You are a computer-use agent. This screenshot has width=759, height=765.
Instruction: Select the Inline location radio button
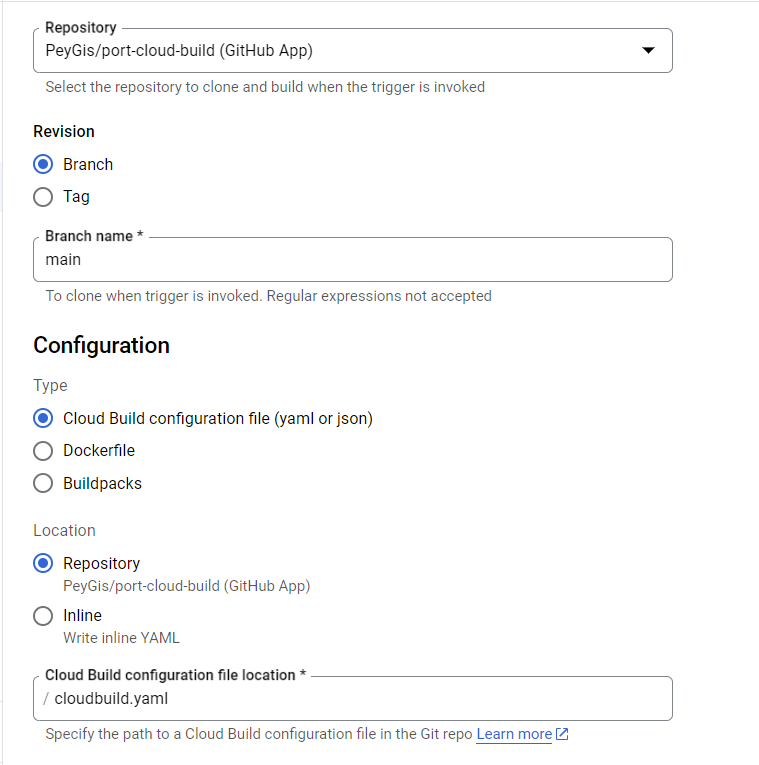pos(43,616)
